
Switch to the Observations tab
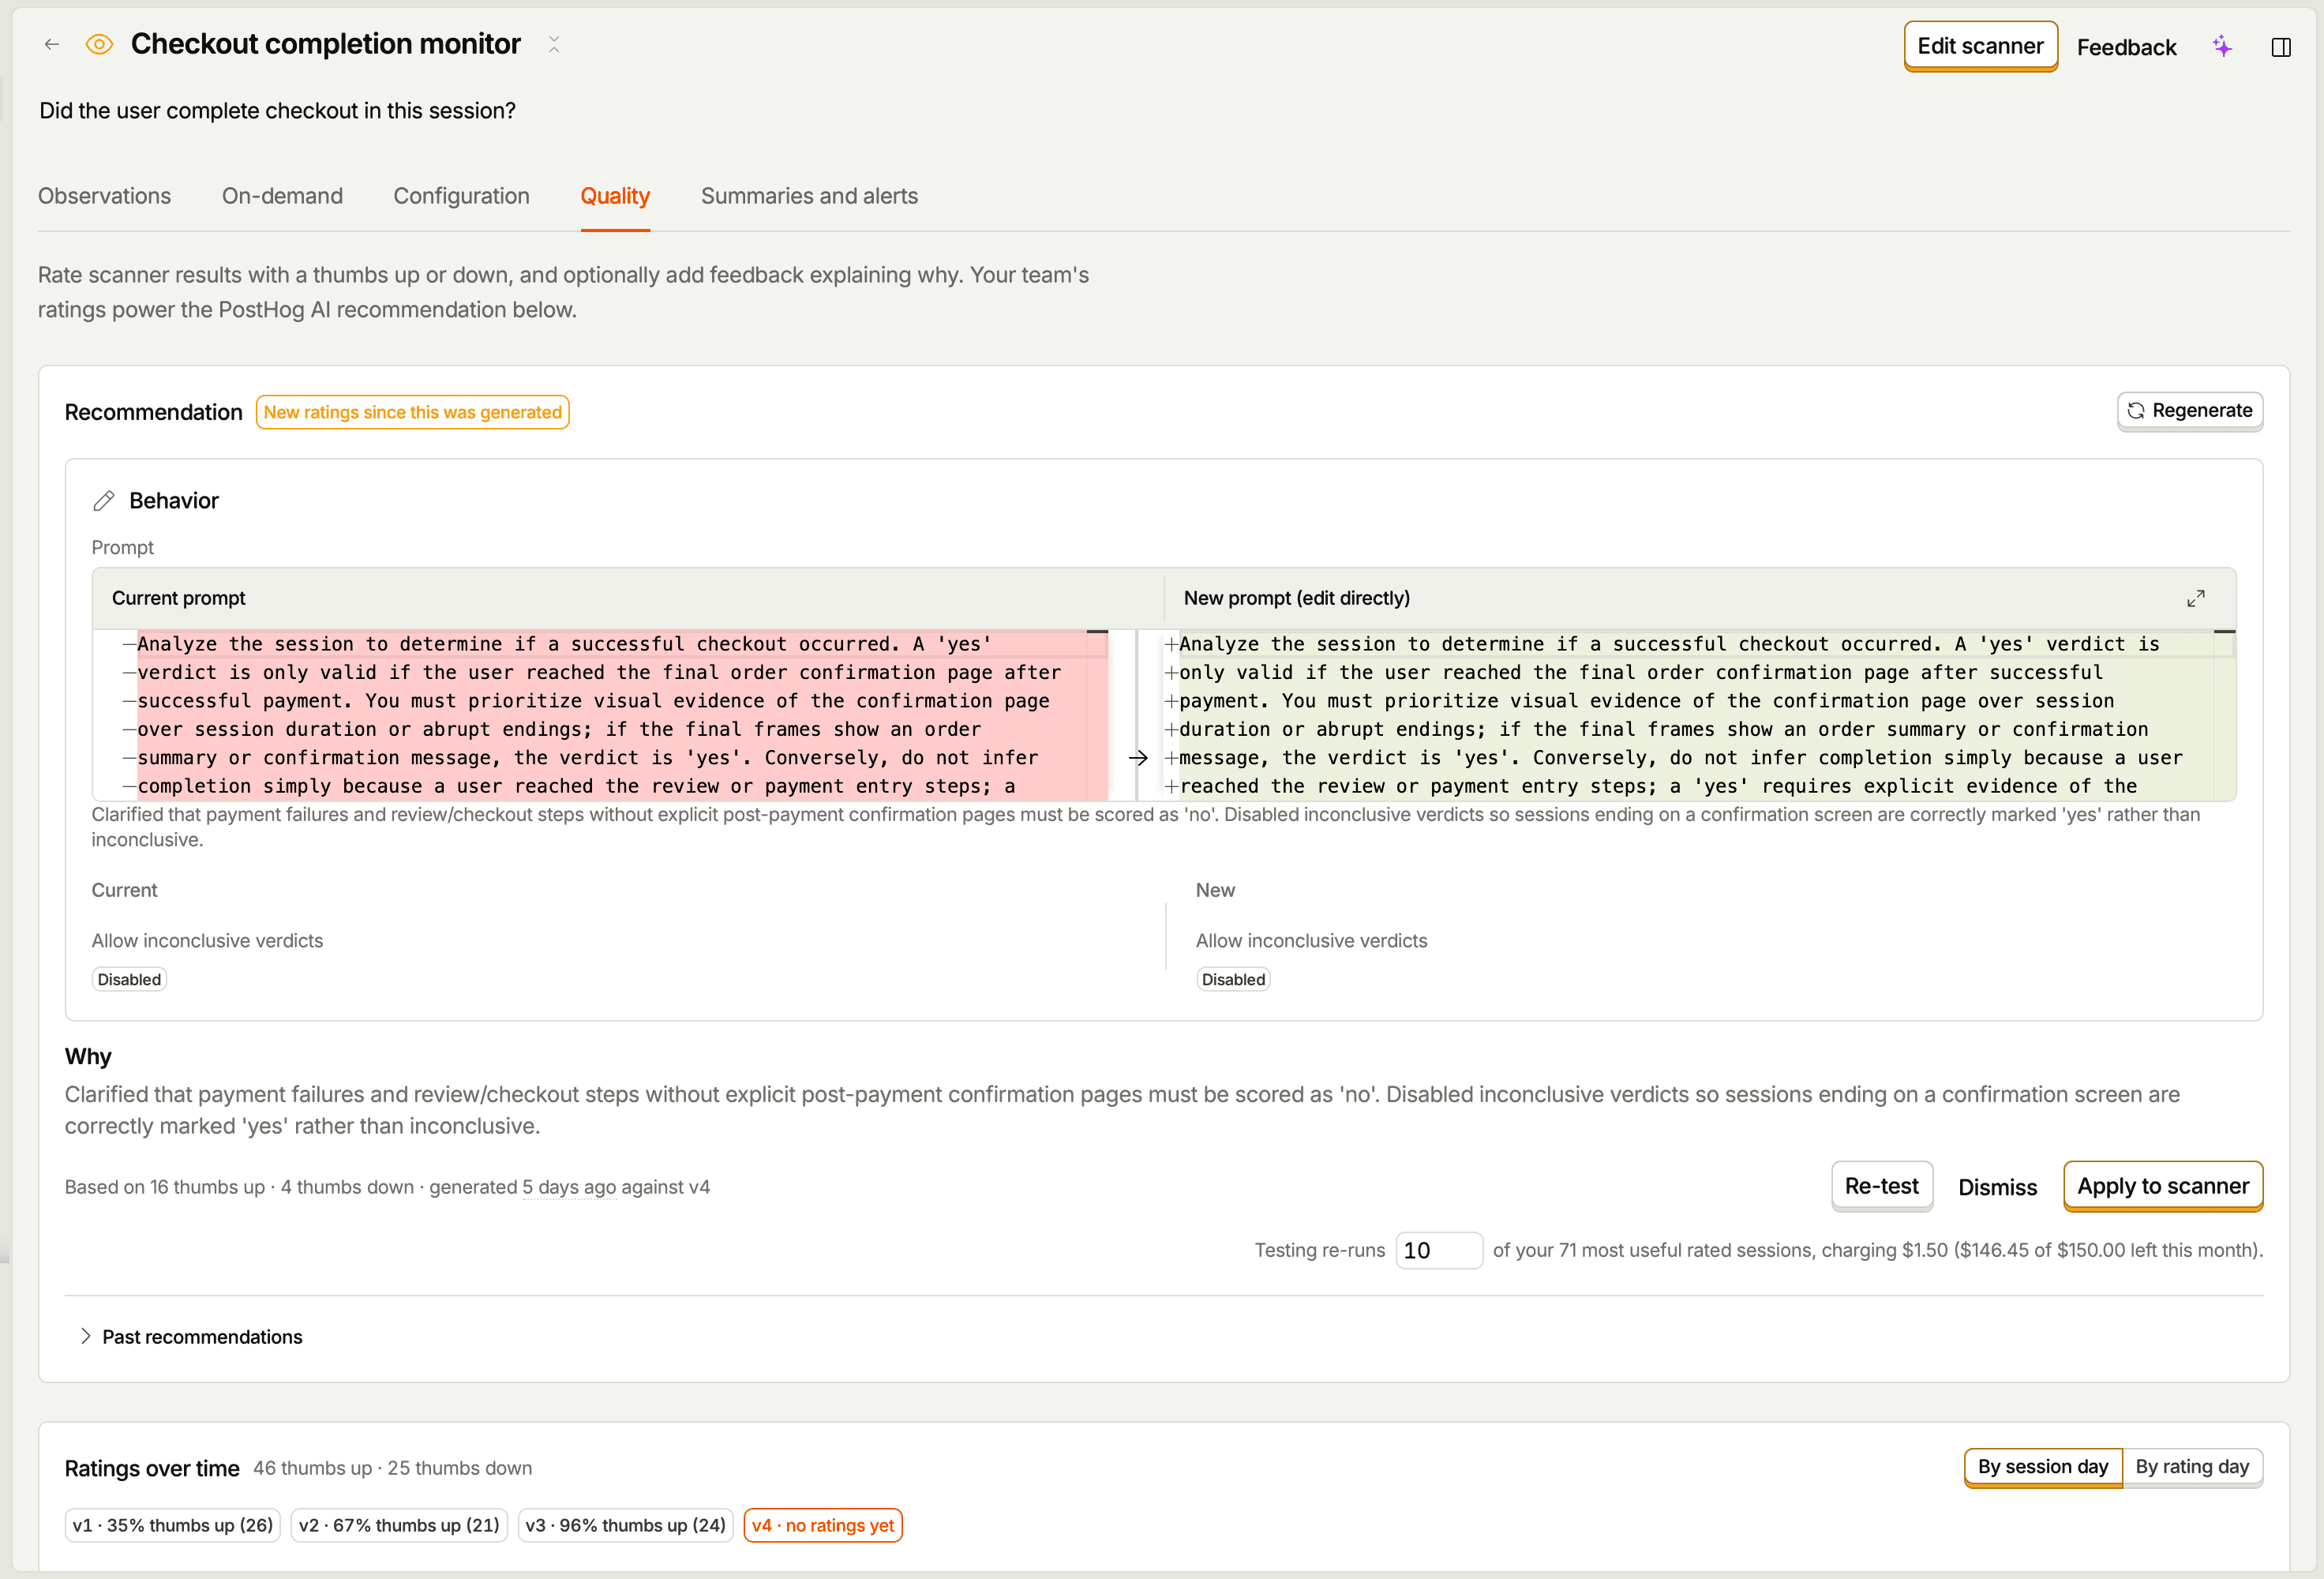[x=104, y=196]
